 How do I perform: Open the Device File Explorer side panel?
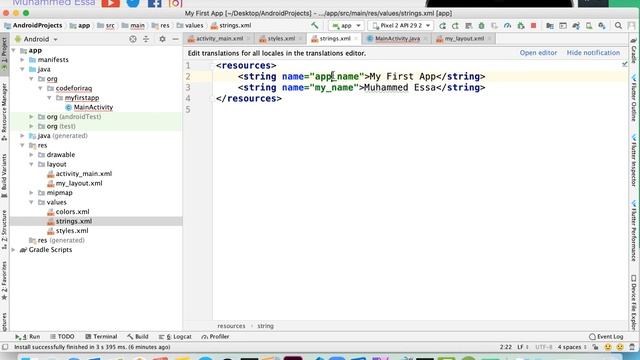[634, 301]
